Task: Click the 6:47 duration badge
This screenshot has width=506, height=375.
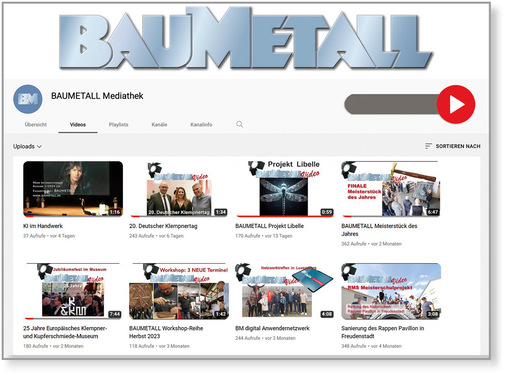Action: point(433,212)
